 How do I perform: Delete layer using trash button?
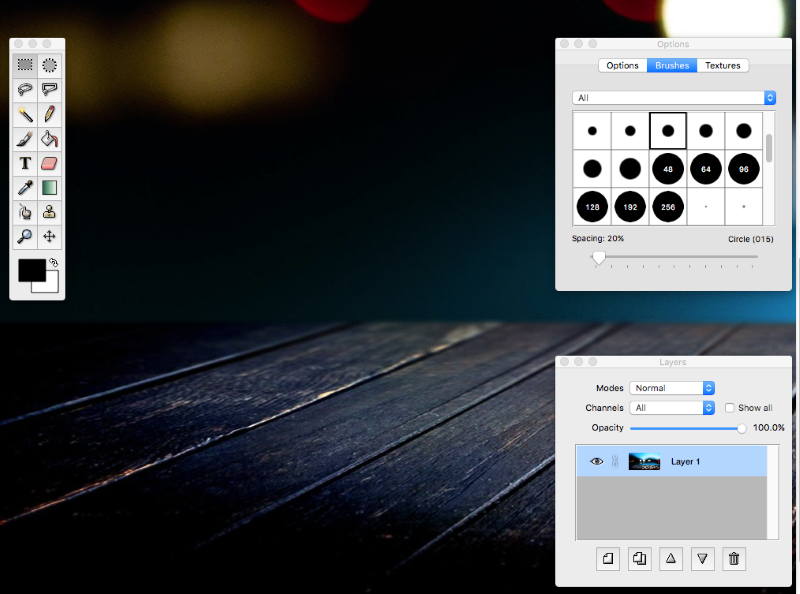[734, 558]
